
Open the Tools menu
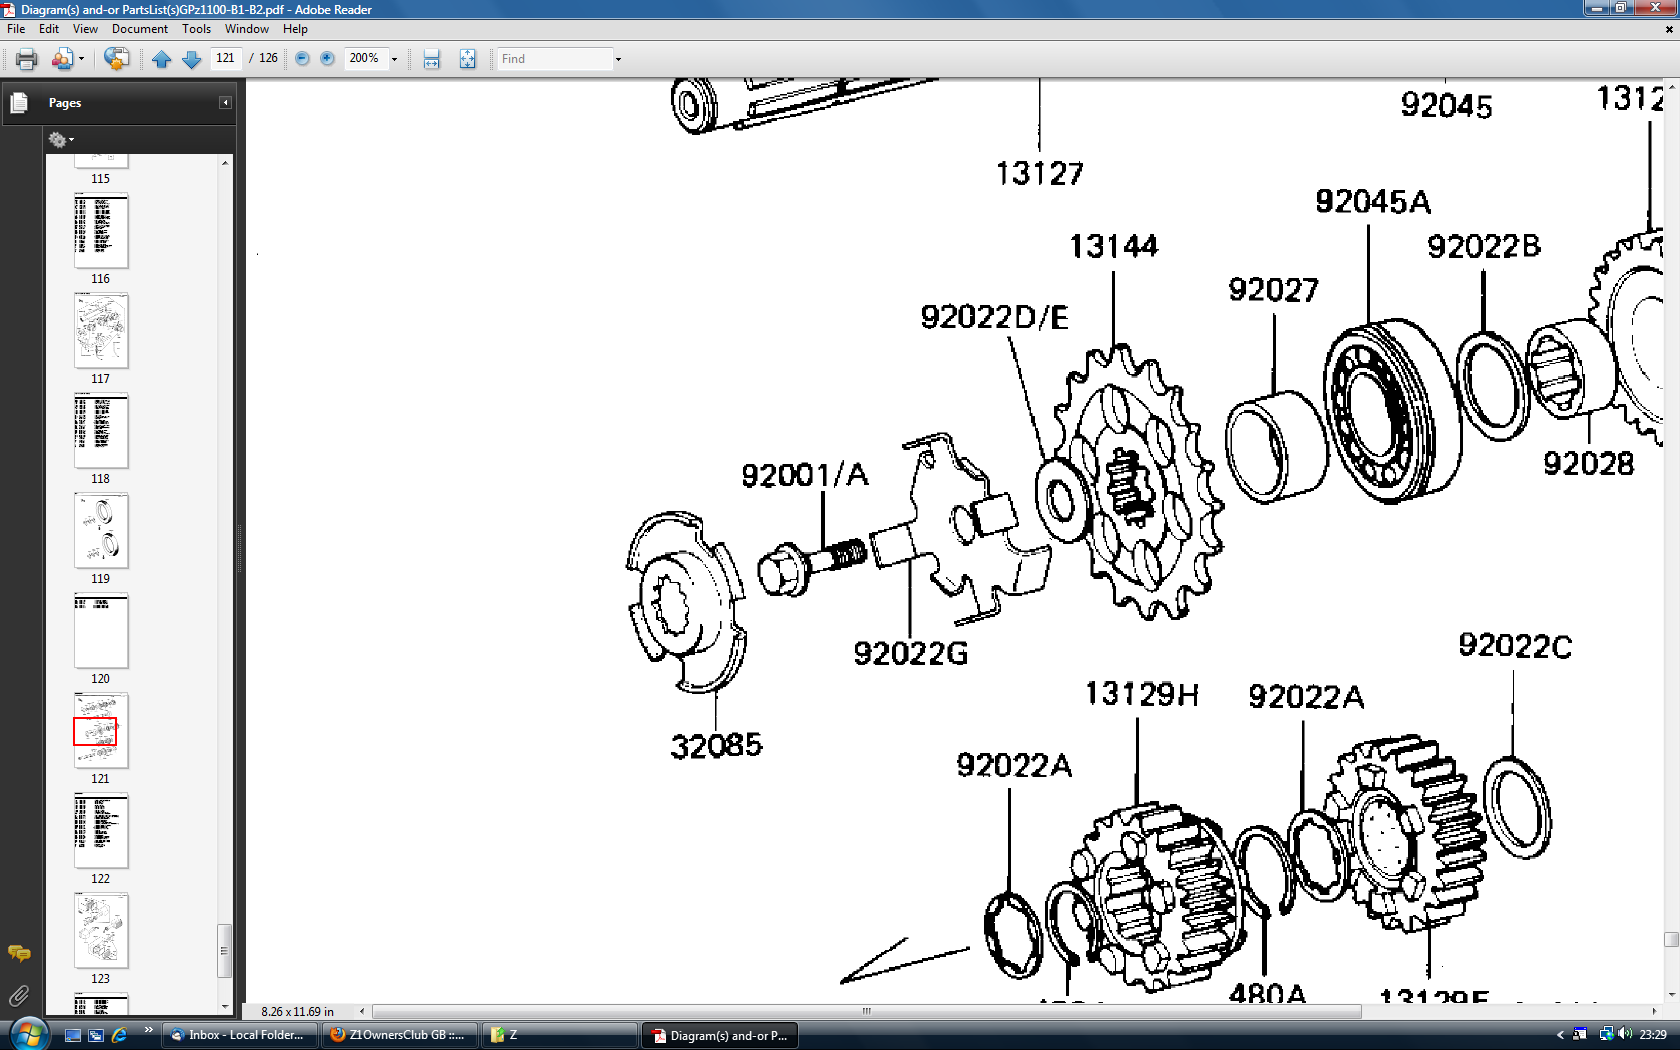196,29
